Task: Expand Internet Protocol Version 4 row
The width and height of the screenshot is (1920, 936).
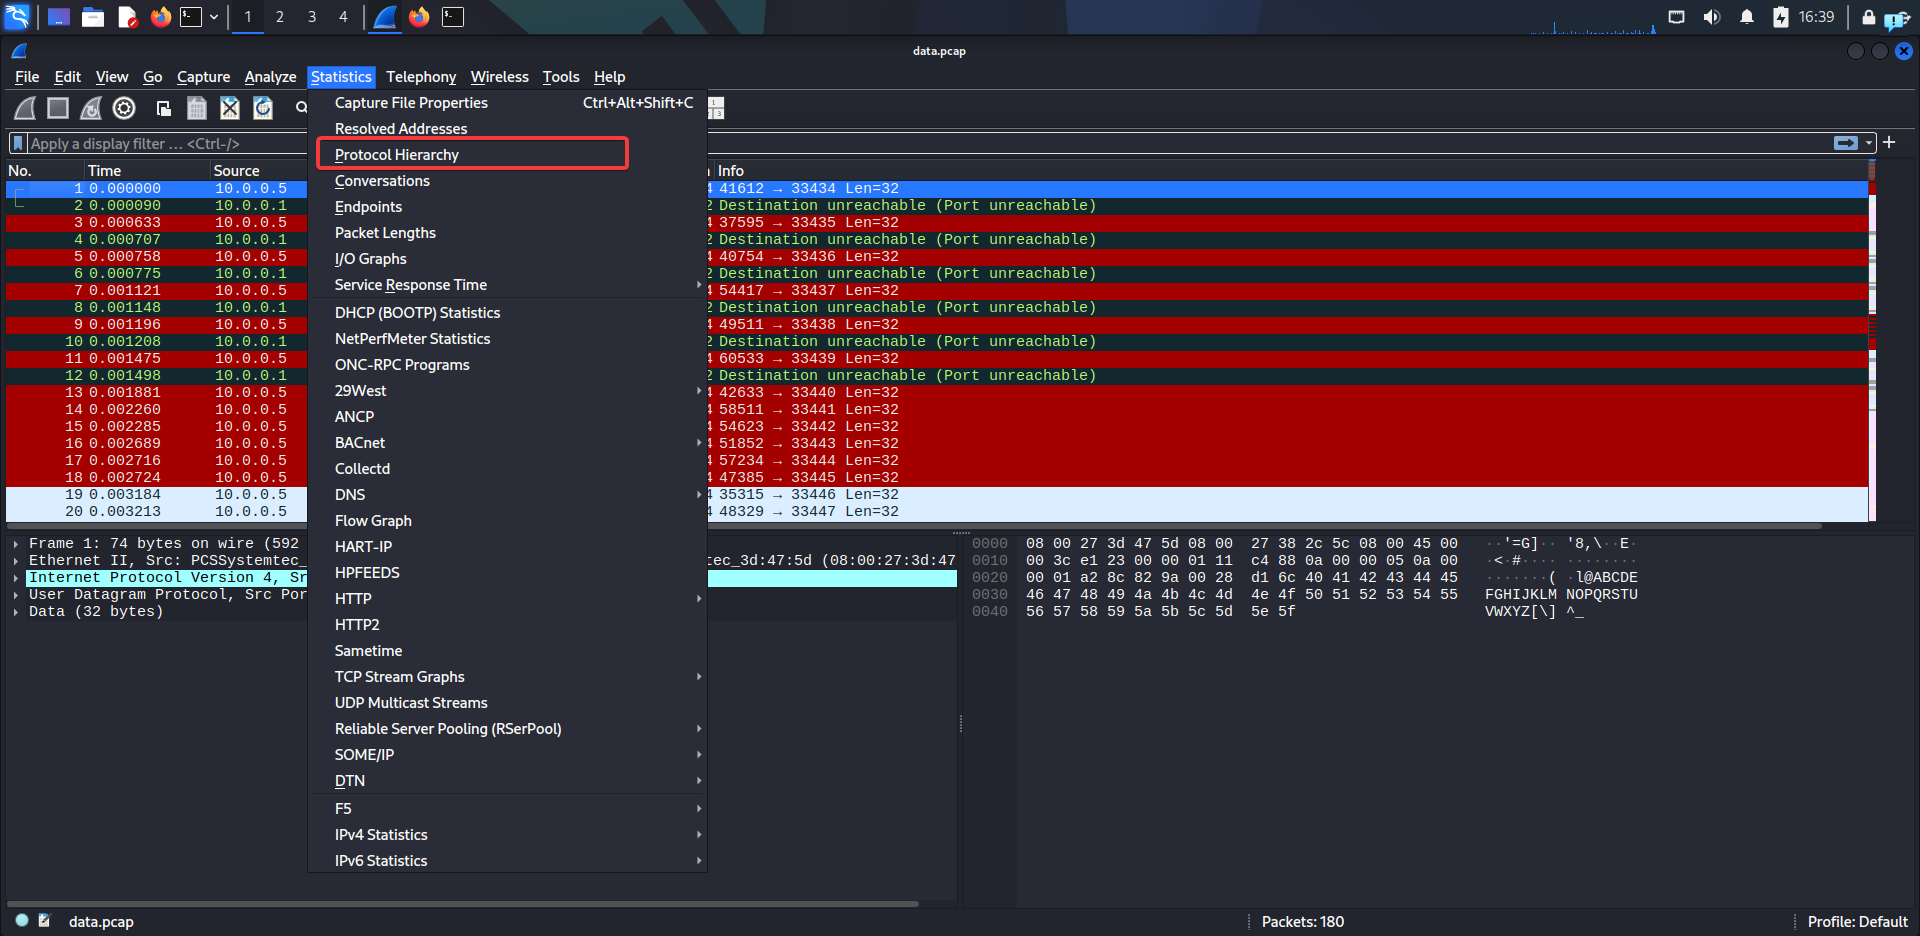Action: pos(16,578)
